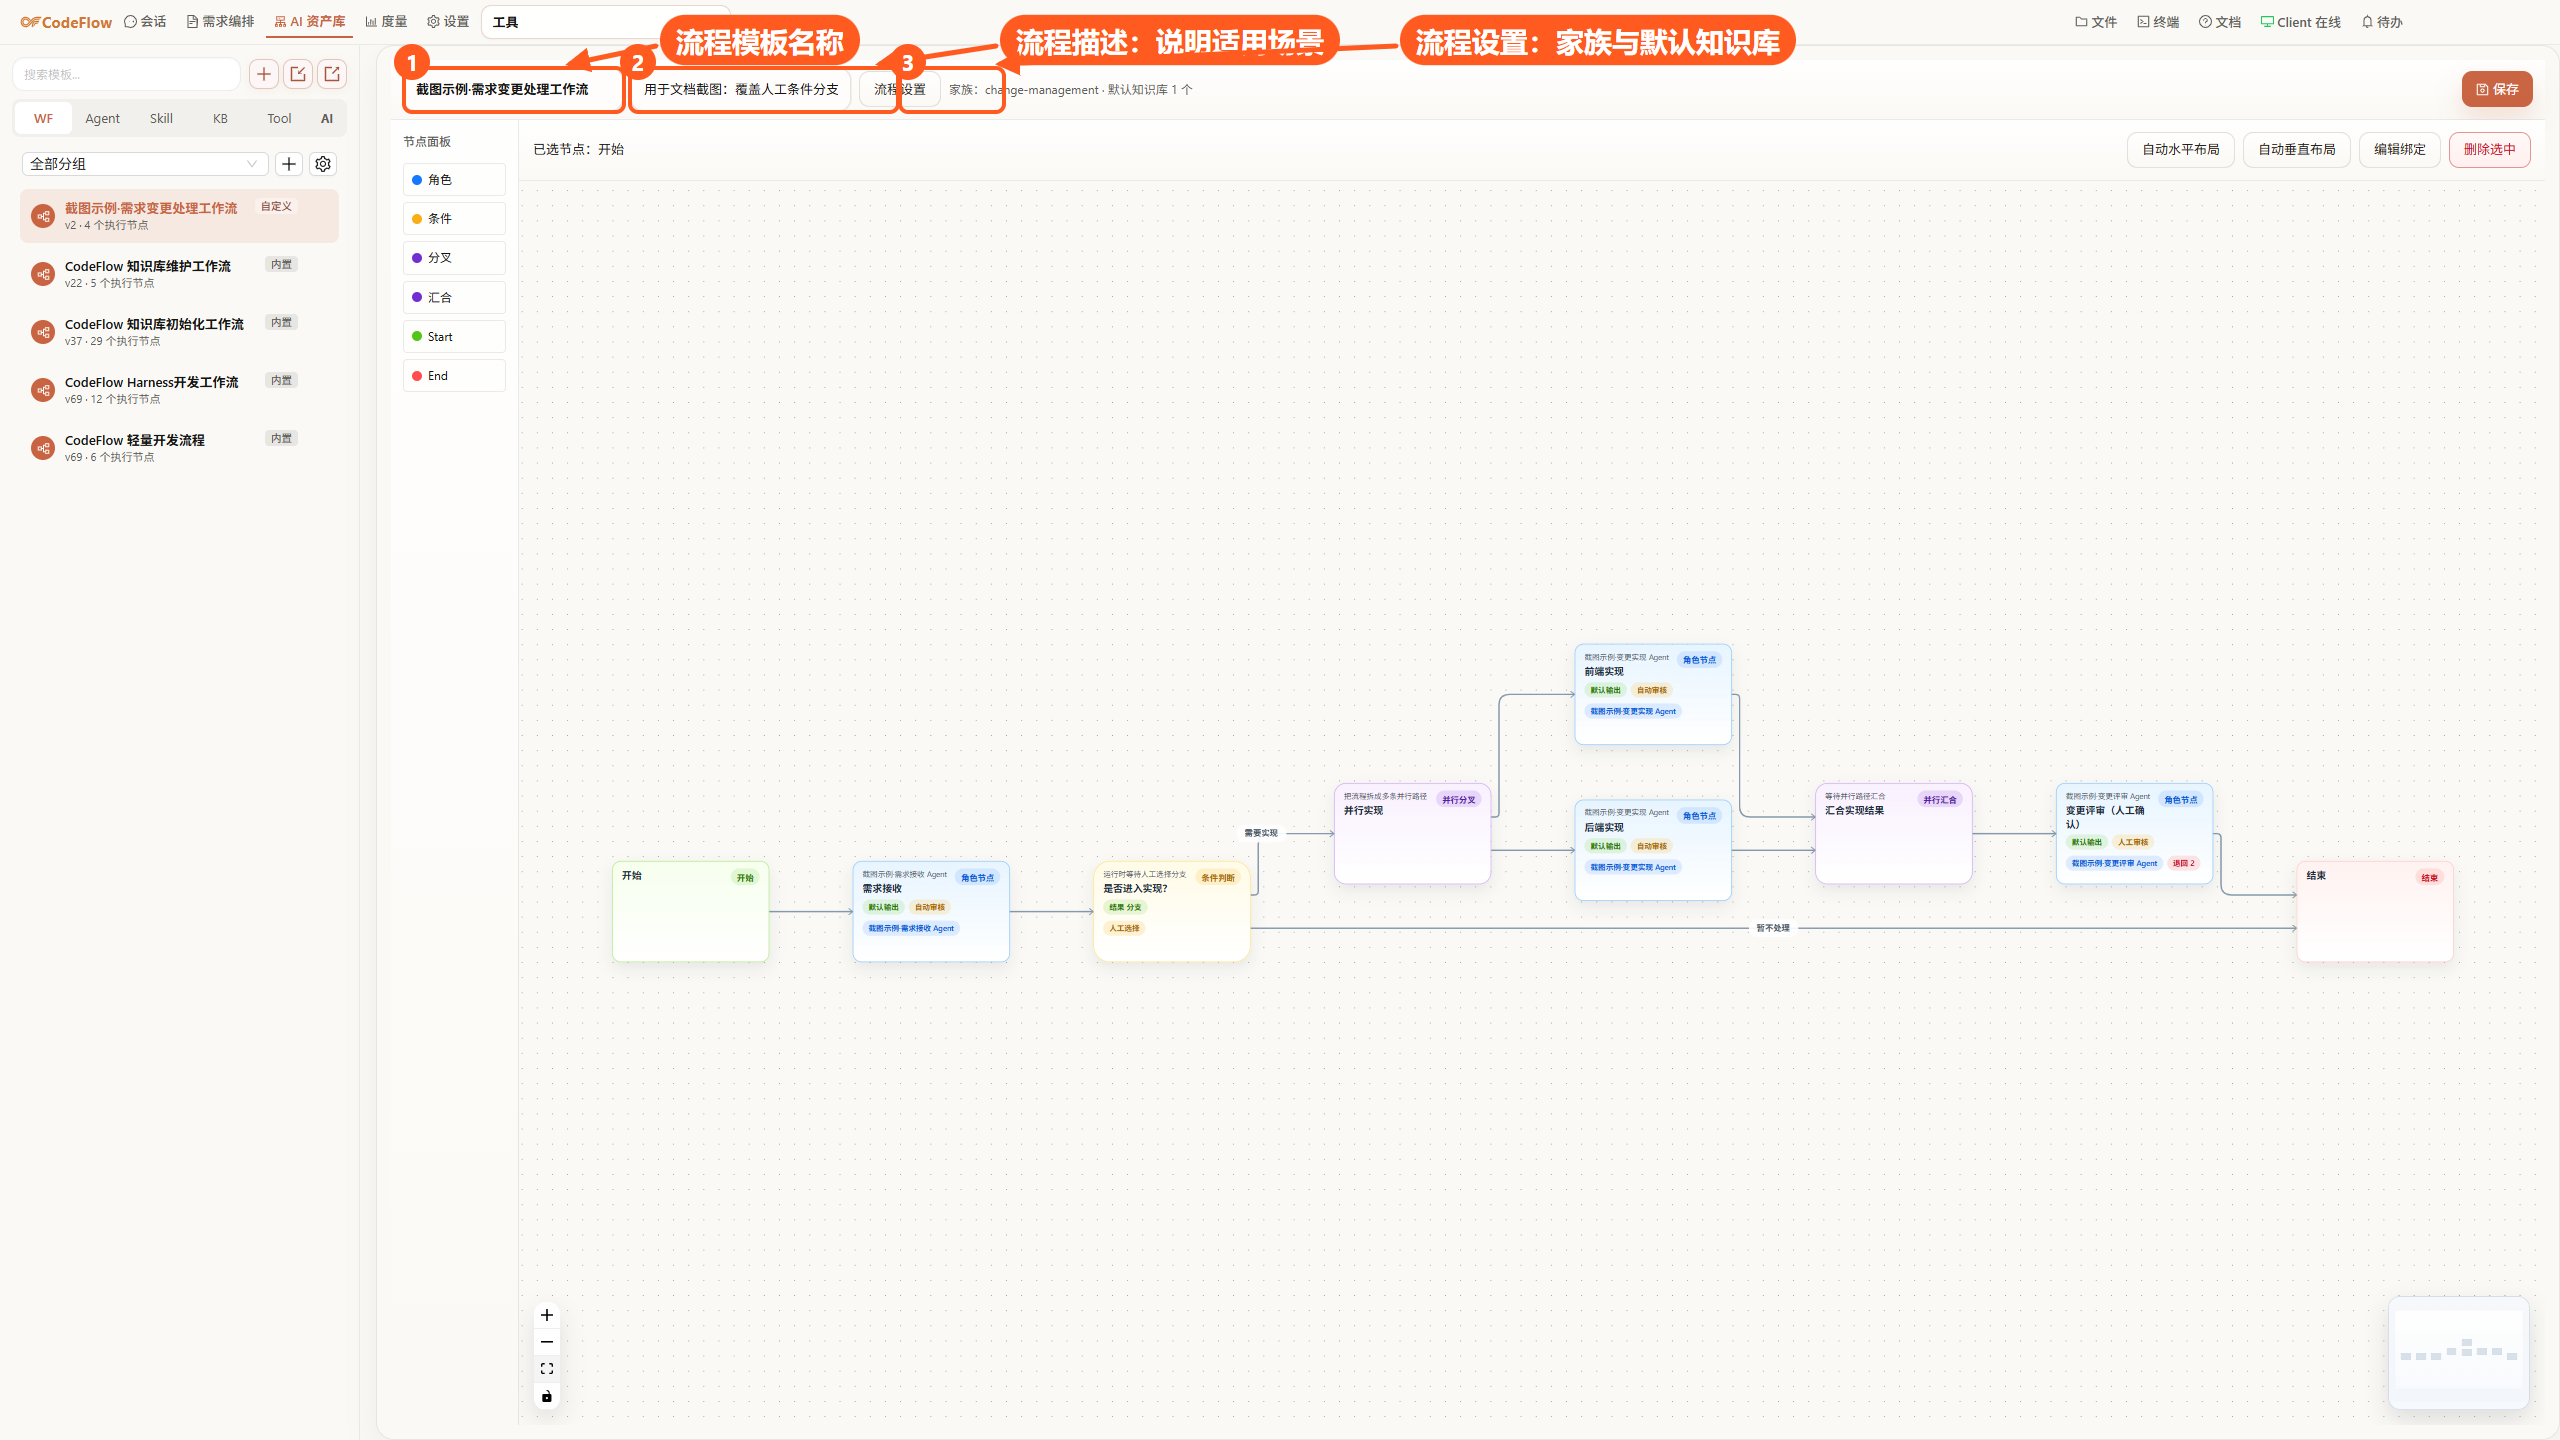2560x1440 pixels.
Task: Pick the 汇合 node type from the node panel
Action: [x=454, y=297]
